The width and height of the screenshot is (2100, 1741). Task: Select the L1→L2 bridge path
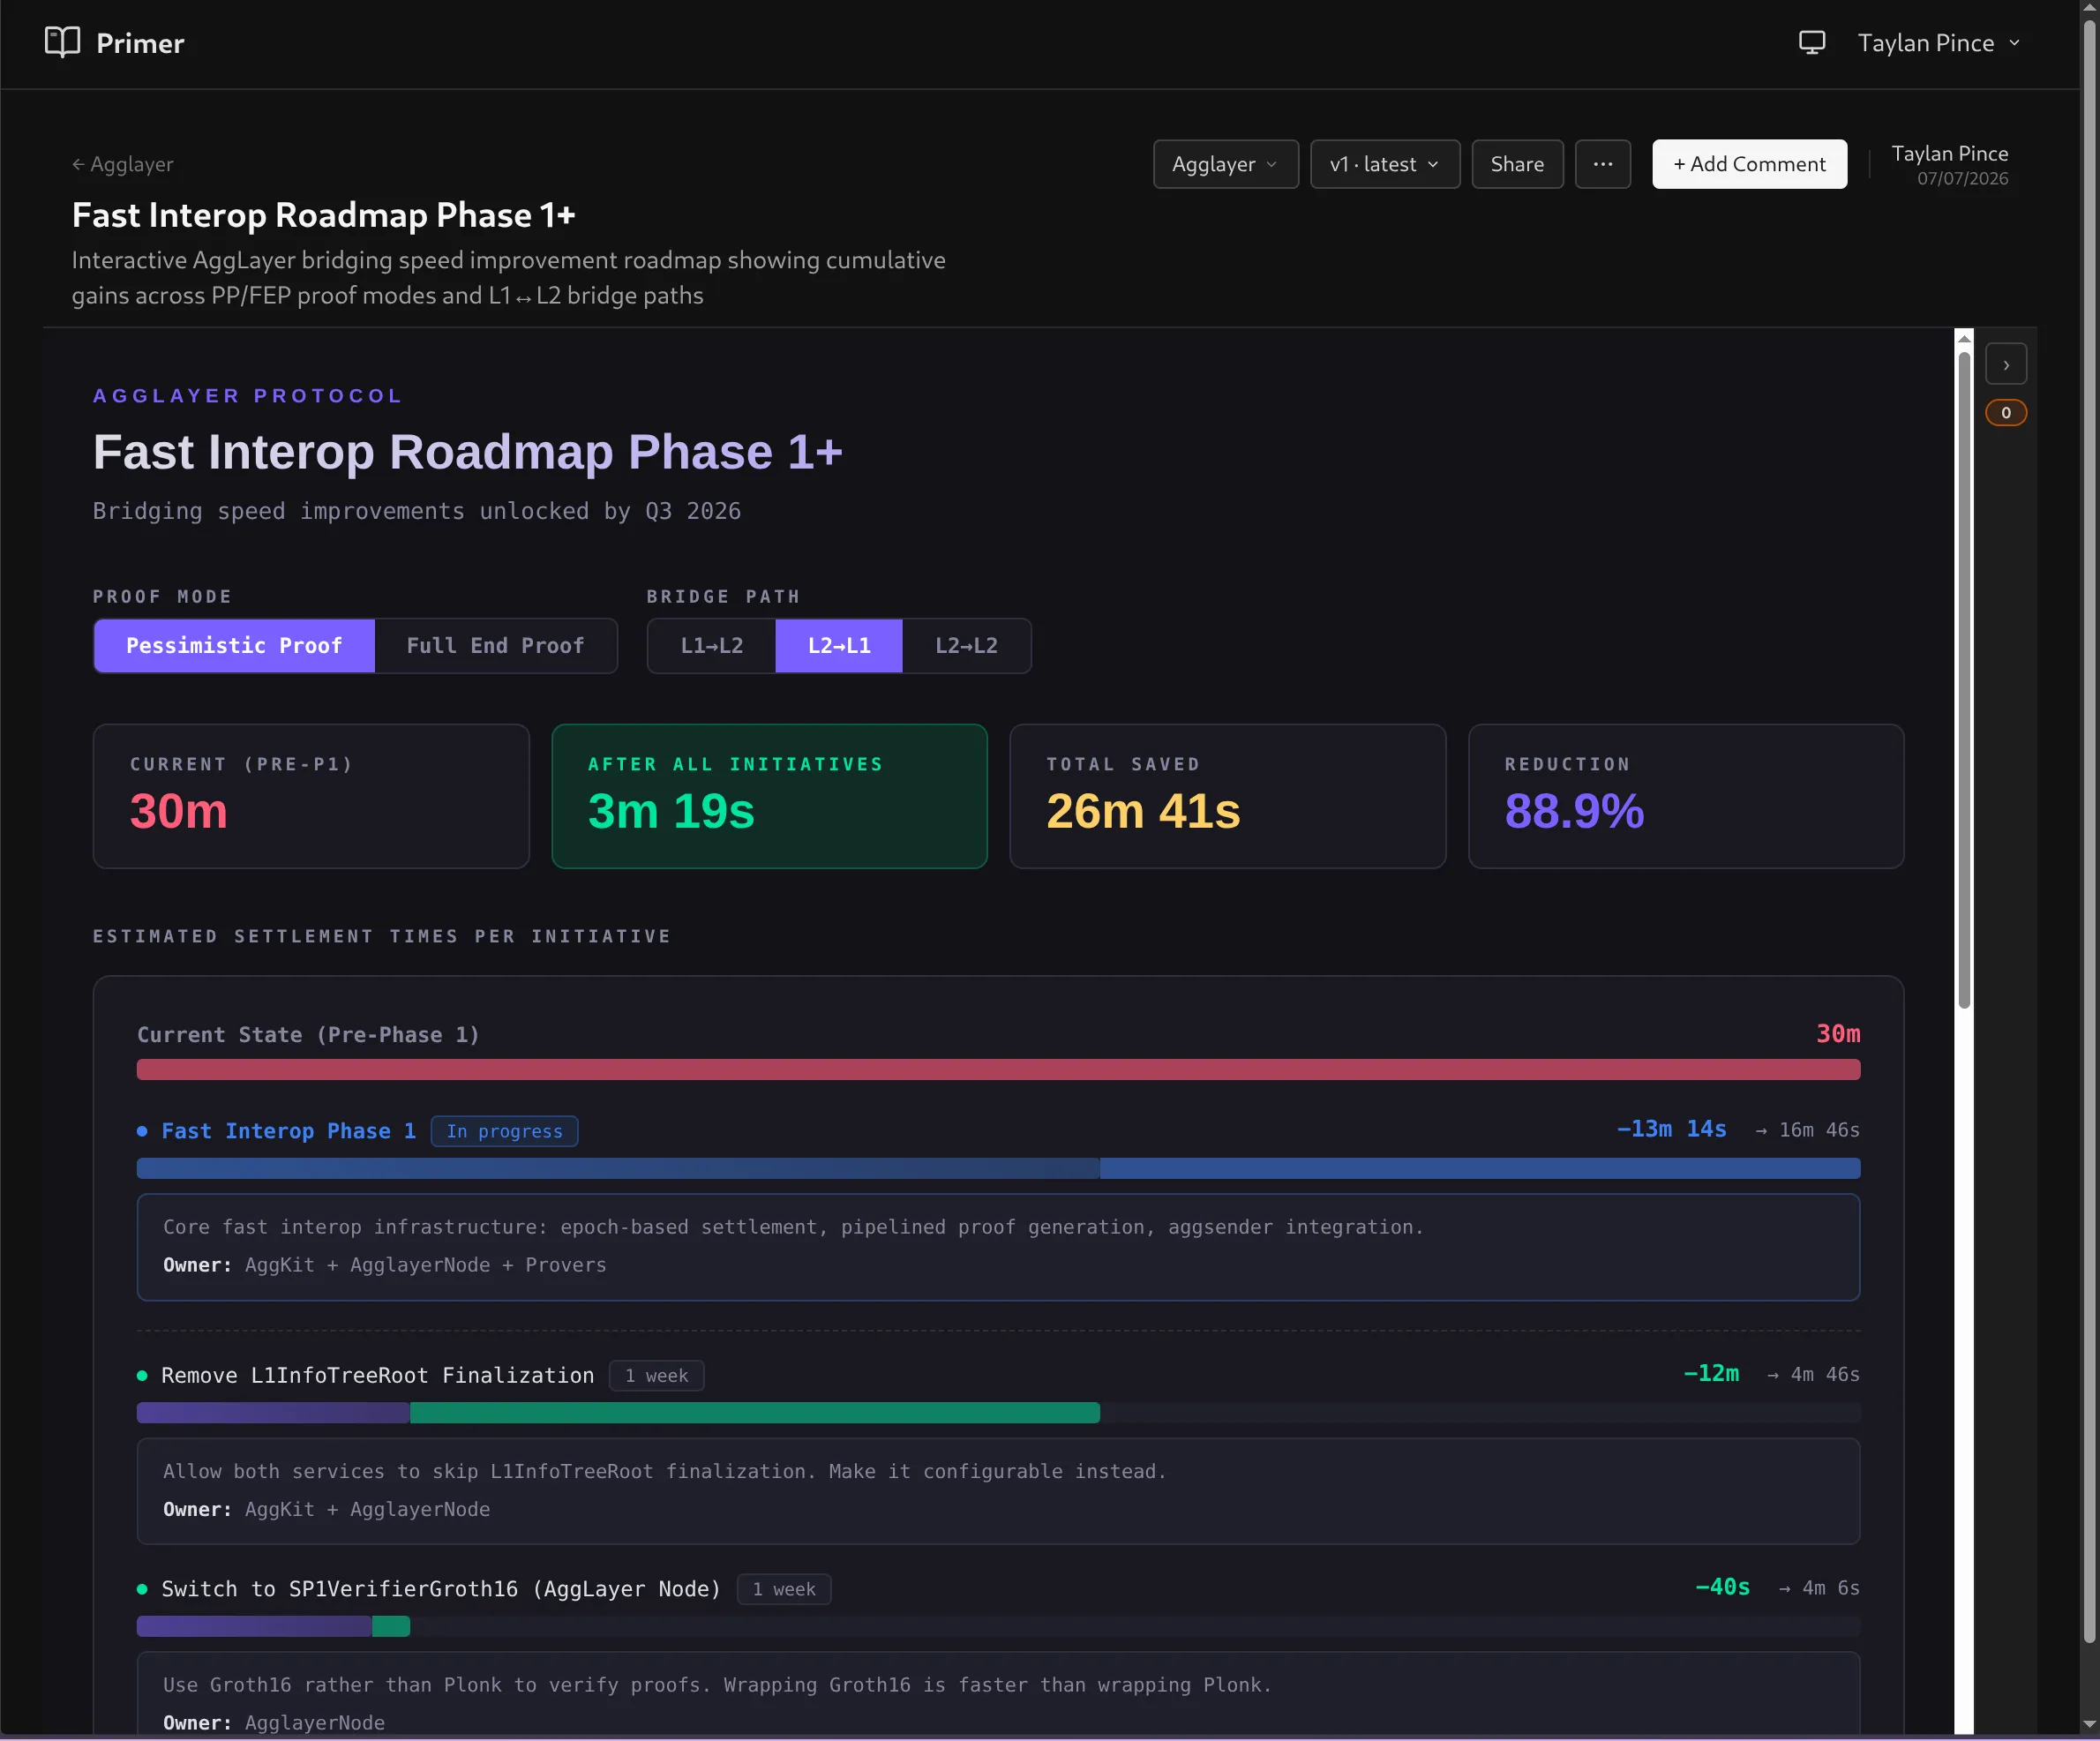tap(712, 646)
